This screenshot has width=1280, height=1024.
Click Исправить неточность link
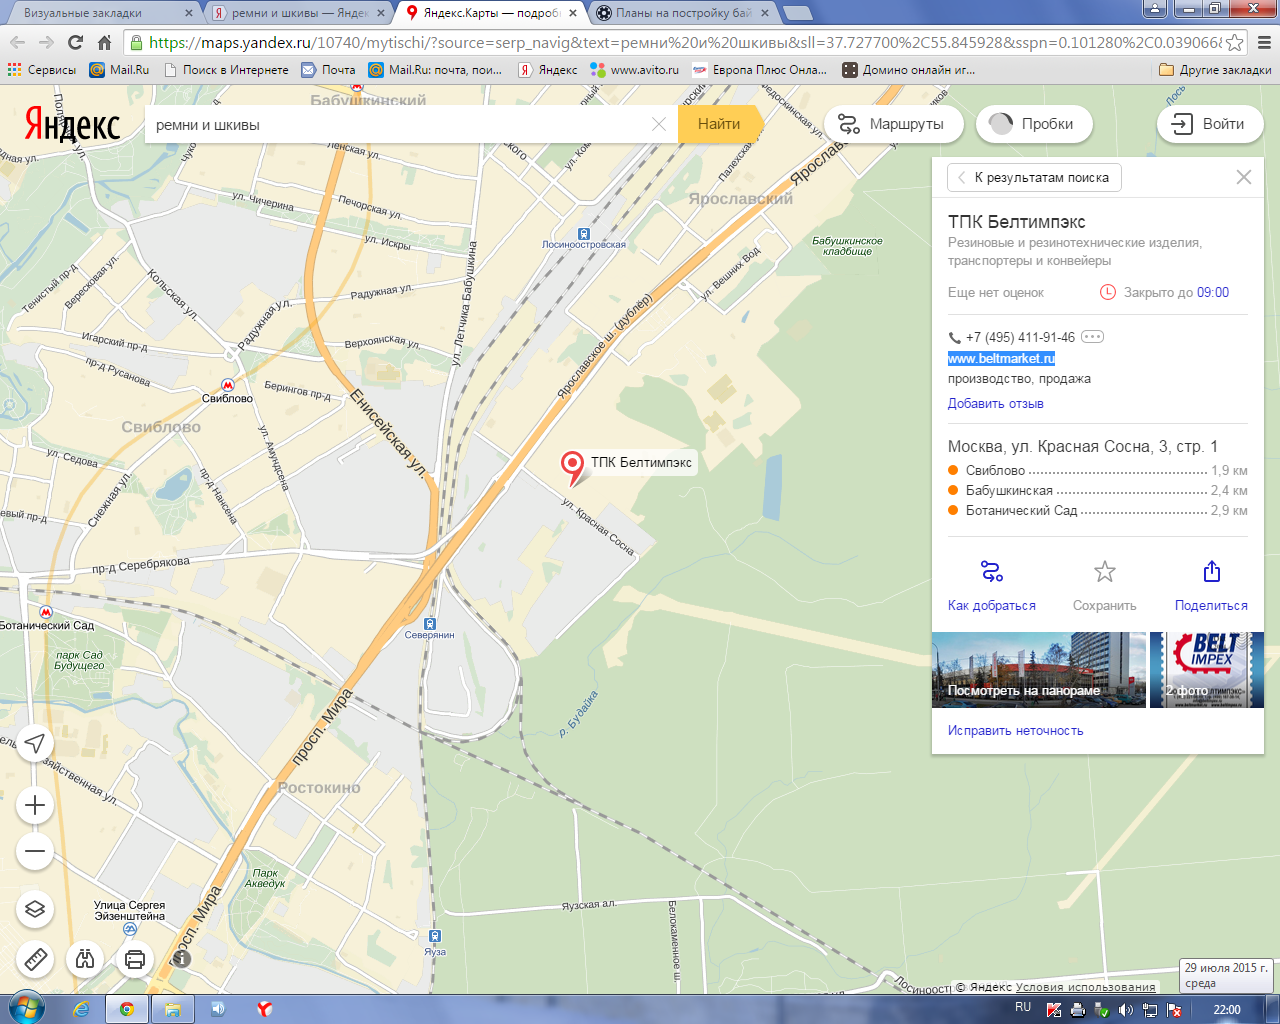click(1015, 730)
